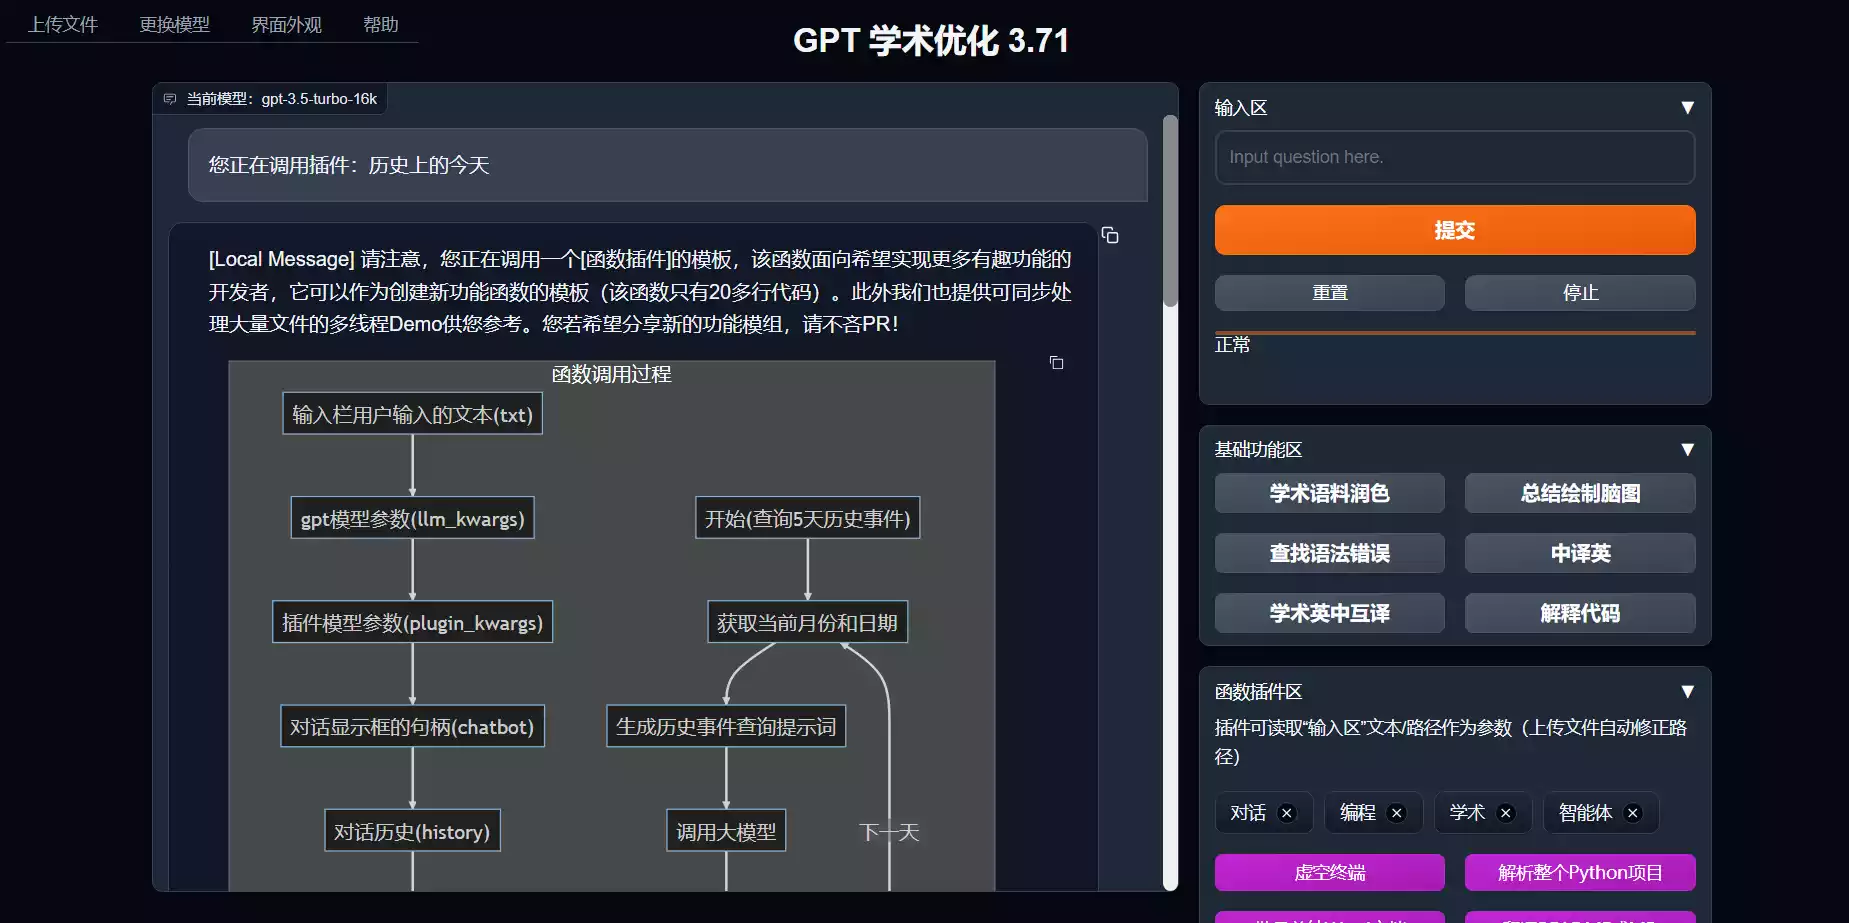The height and width of the screenshot is (923, 1849).
Task: Run 学术语料润色 polishing function
Action: [1329, 493]
